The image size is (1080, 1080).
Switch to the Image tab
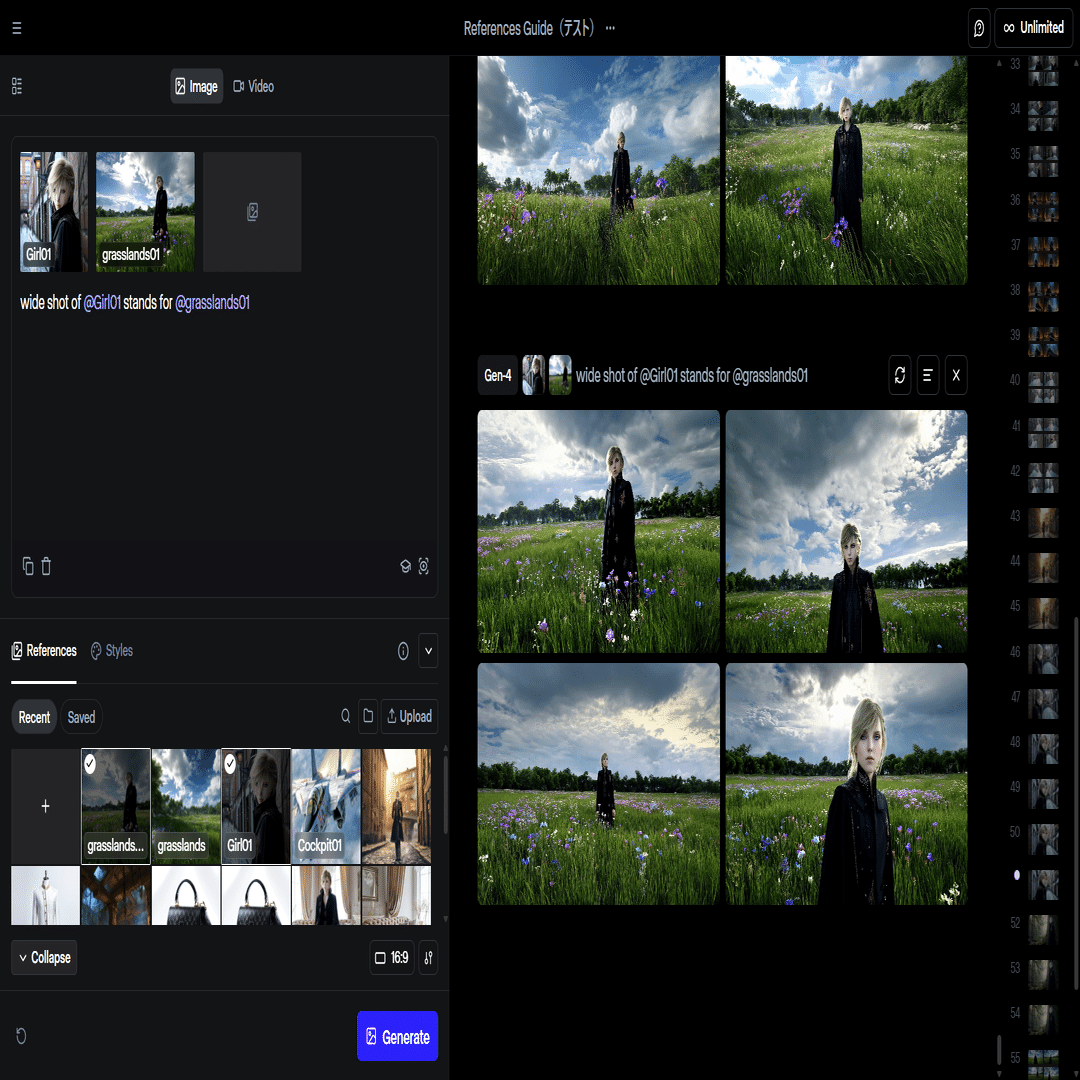pyautogui.click(x=196, y=86)
